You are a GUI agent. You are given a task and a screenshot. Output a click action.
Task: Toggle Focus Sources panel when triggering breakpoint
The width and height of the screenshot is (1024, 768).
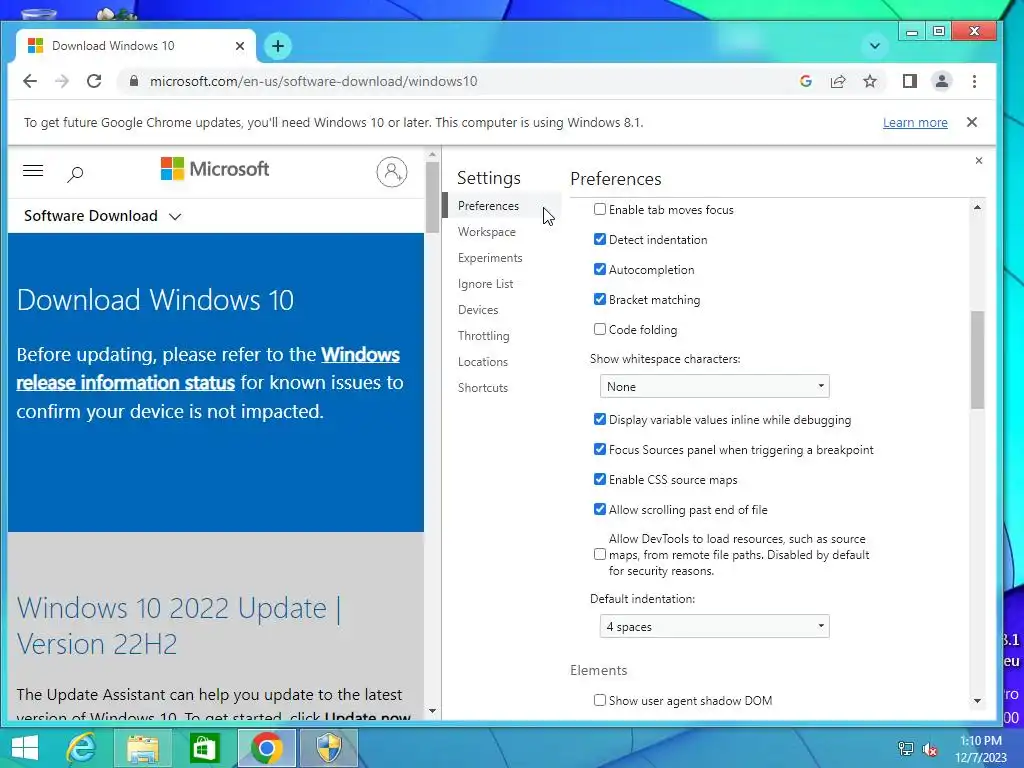600,449
